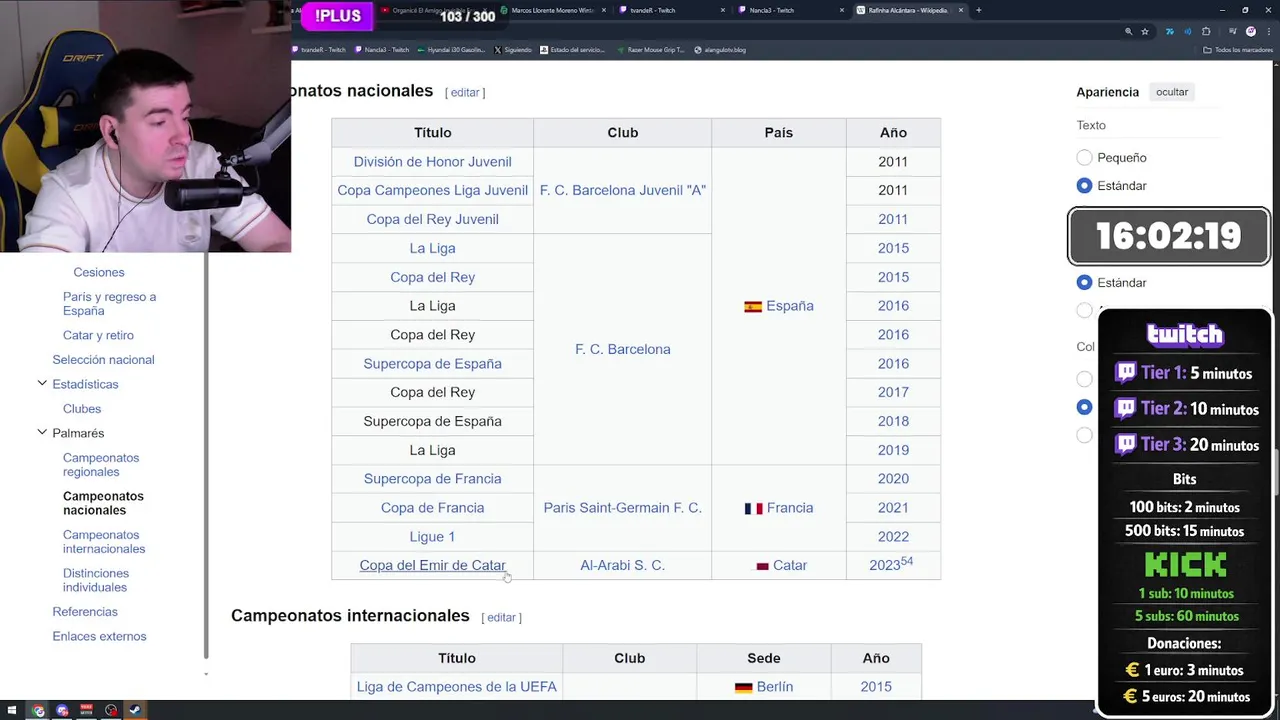Open the Francia country link
Screen dimensions: 1280x720
coord(789,507)
